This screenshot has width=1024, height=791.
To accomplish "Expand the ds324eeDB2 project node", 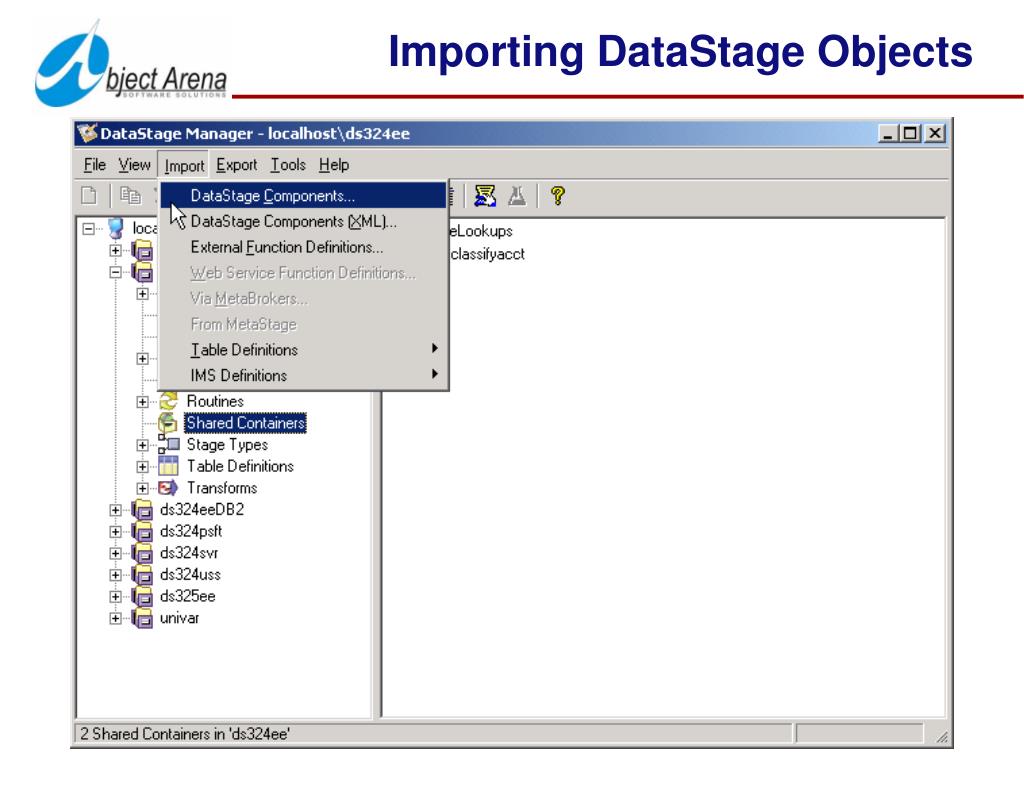I will tap(116, 510).
